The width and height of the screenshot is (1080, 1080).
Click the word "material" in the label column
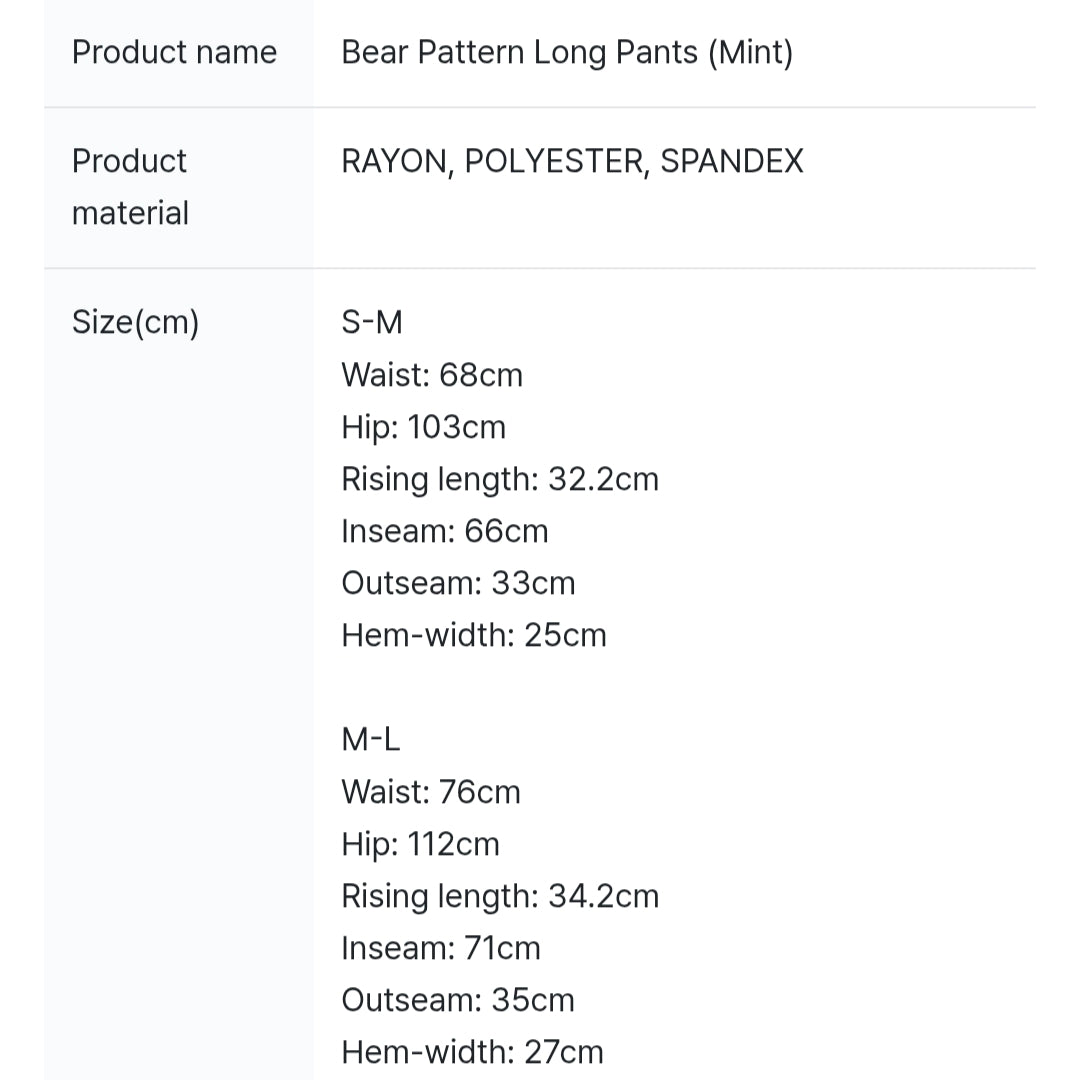coord(130,213)
